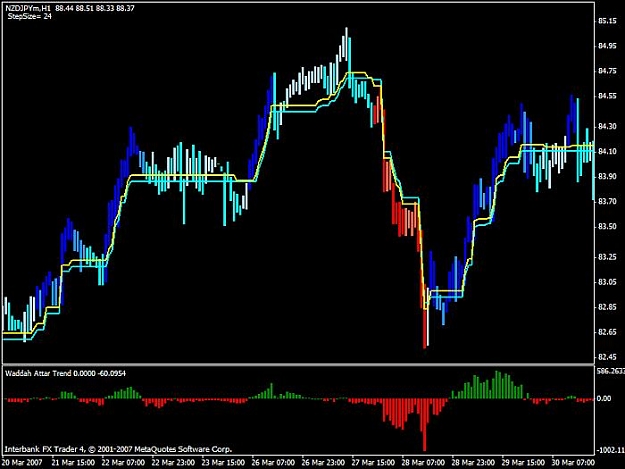Click the 26 Mar 07:00 time label

coord(273,463)
